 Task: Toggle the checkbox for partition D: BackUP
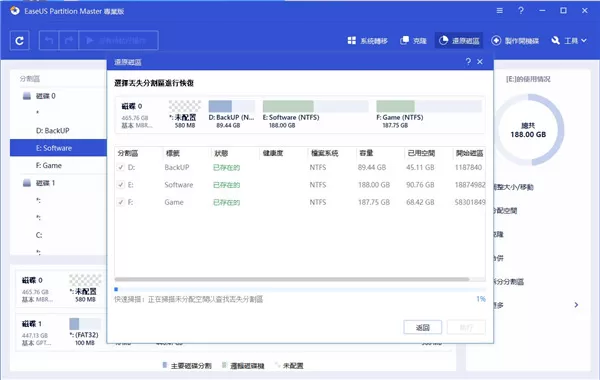[121, 168]
